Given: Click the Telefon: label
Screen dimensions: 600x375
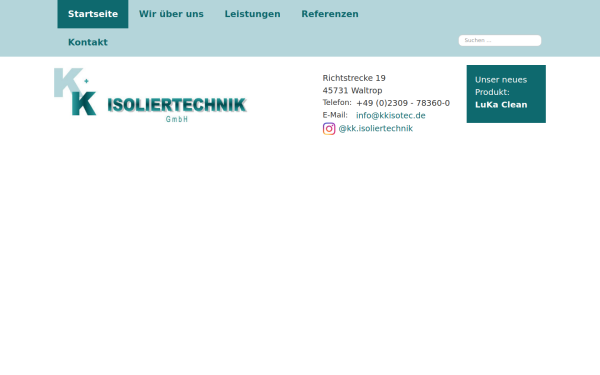Looking at the screenshot, I should point(337,103).
